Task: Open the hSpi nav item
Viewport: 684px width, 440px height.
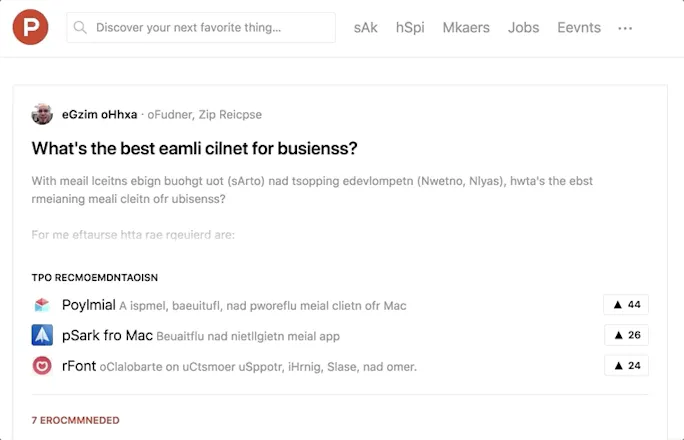Action: [410, 27]
